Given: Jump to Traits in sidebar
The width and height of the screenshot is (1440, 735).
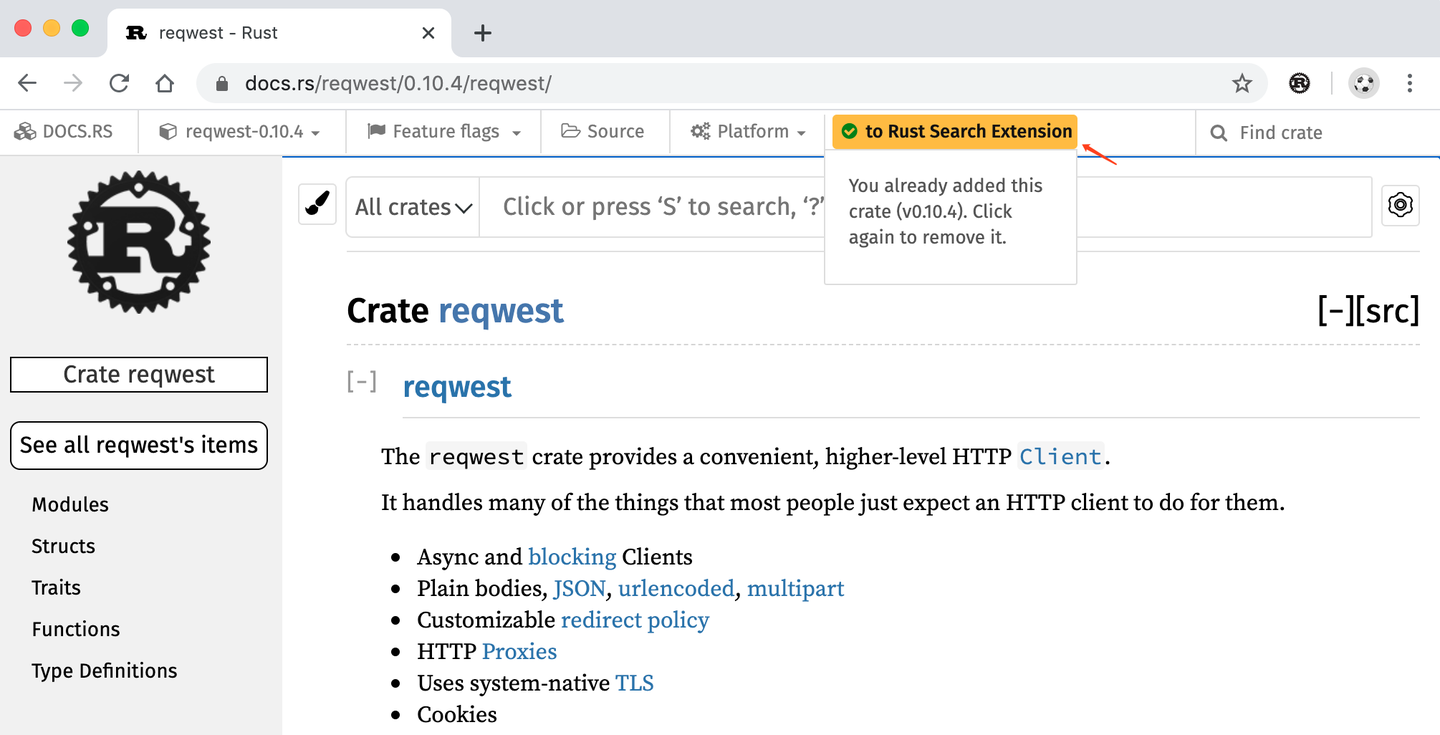Looking at the screenshot, I should [x=56, y=588].
